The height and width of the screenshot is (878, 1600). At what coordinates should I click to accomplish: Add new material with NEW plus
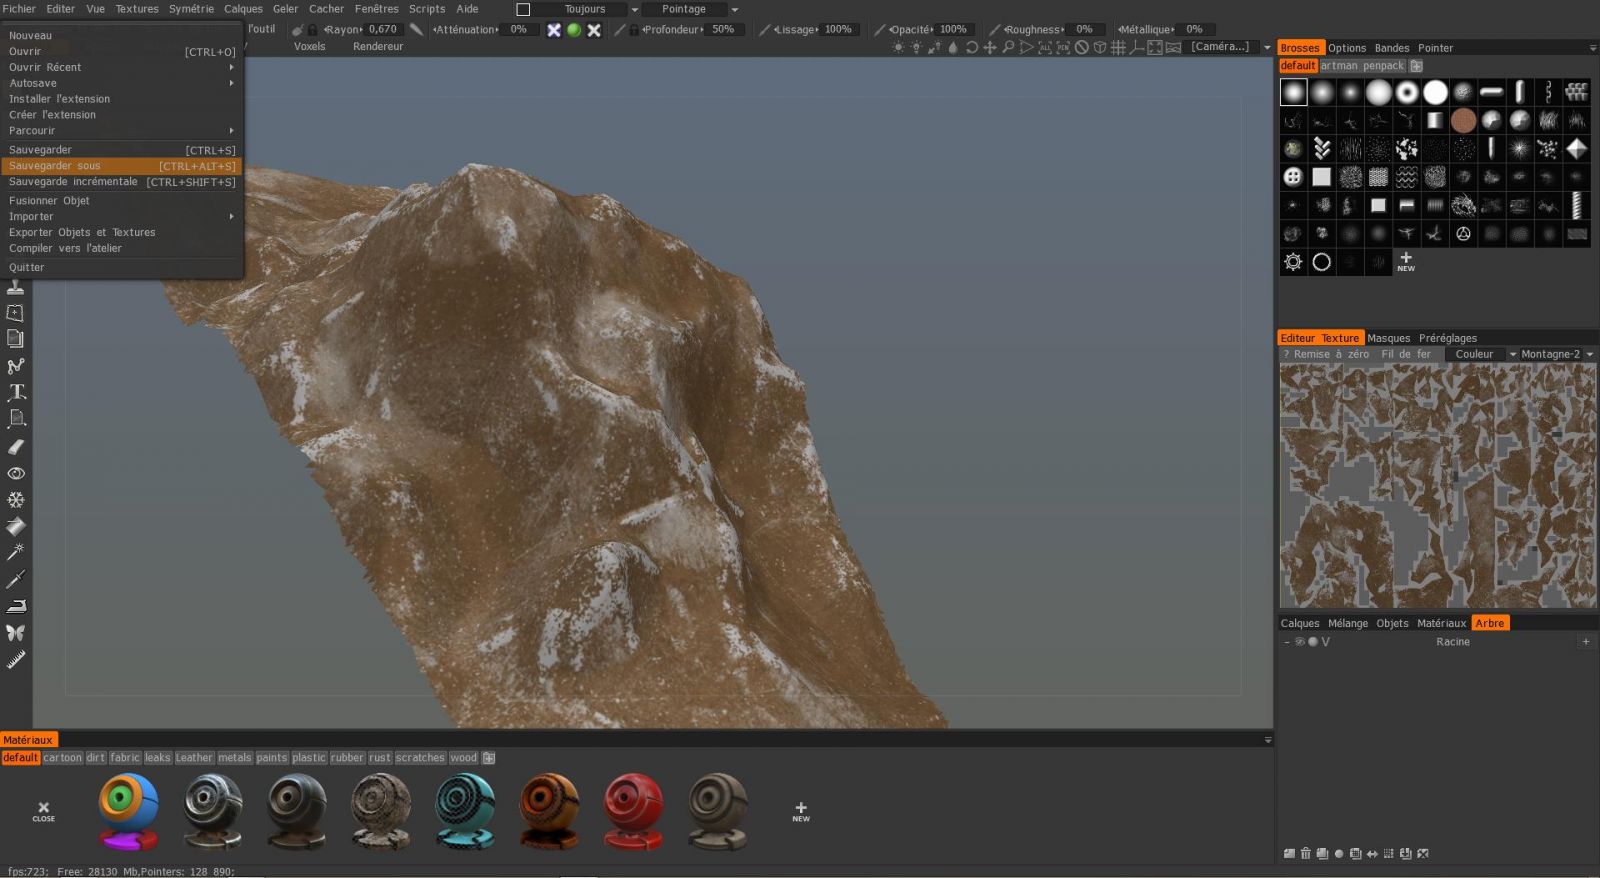(x=801, y=811)
